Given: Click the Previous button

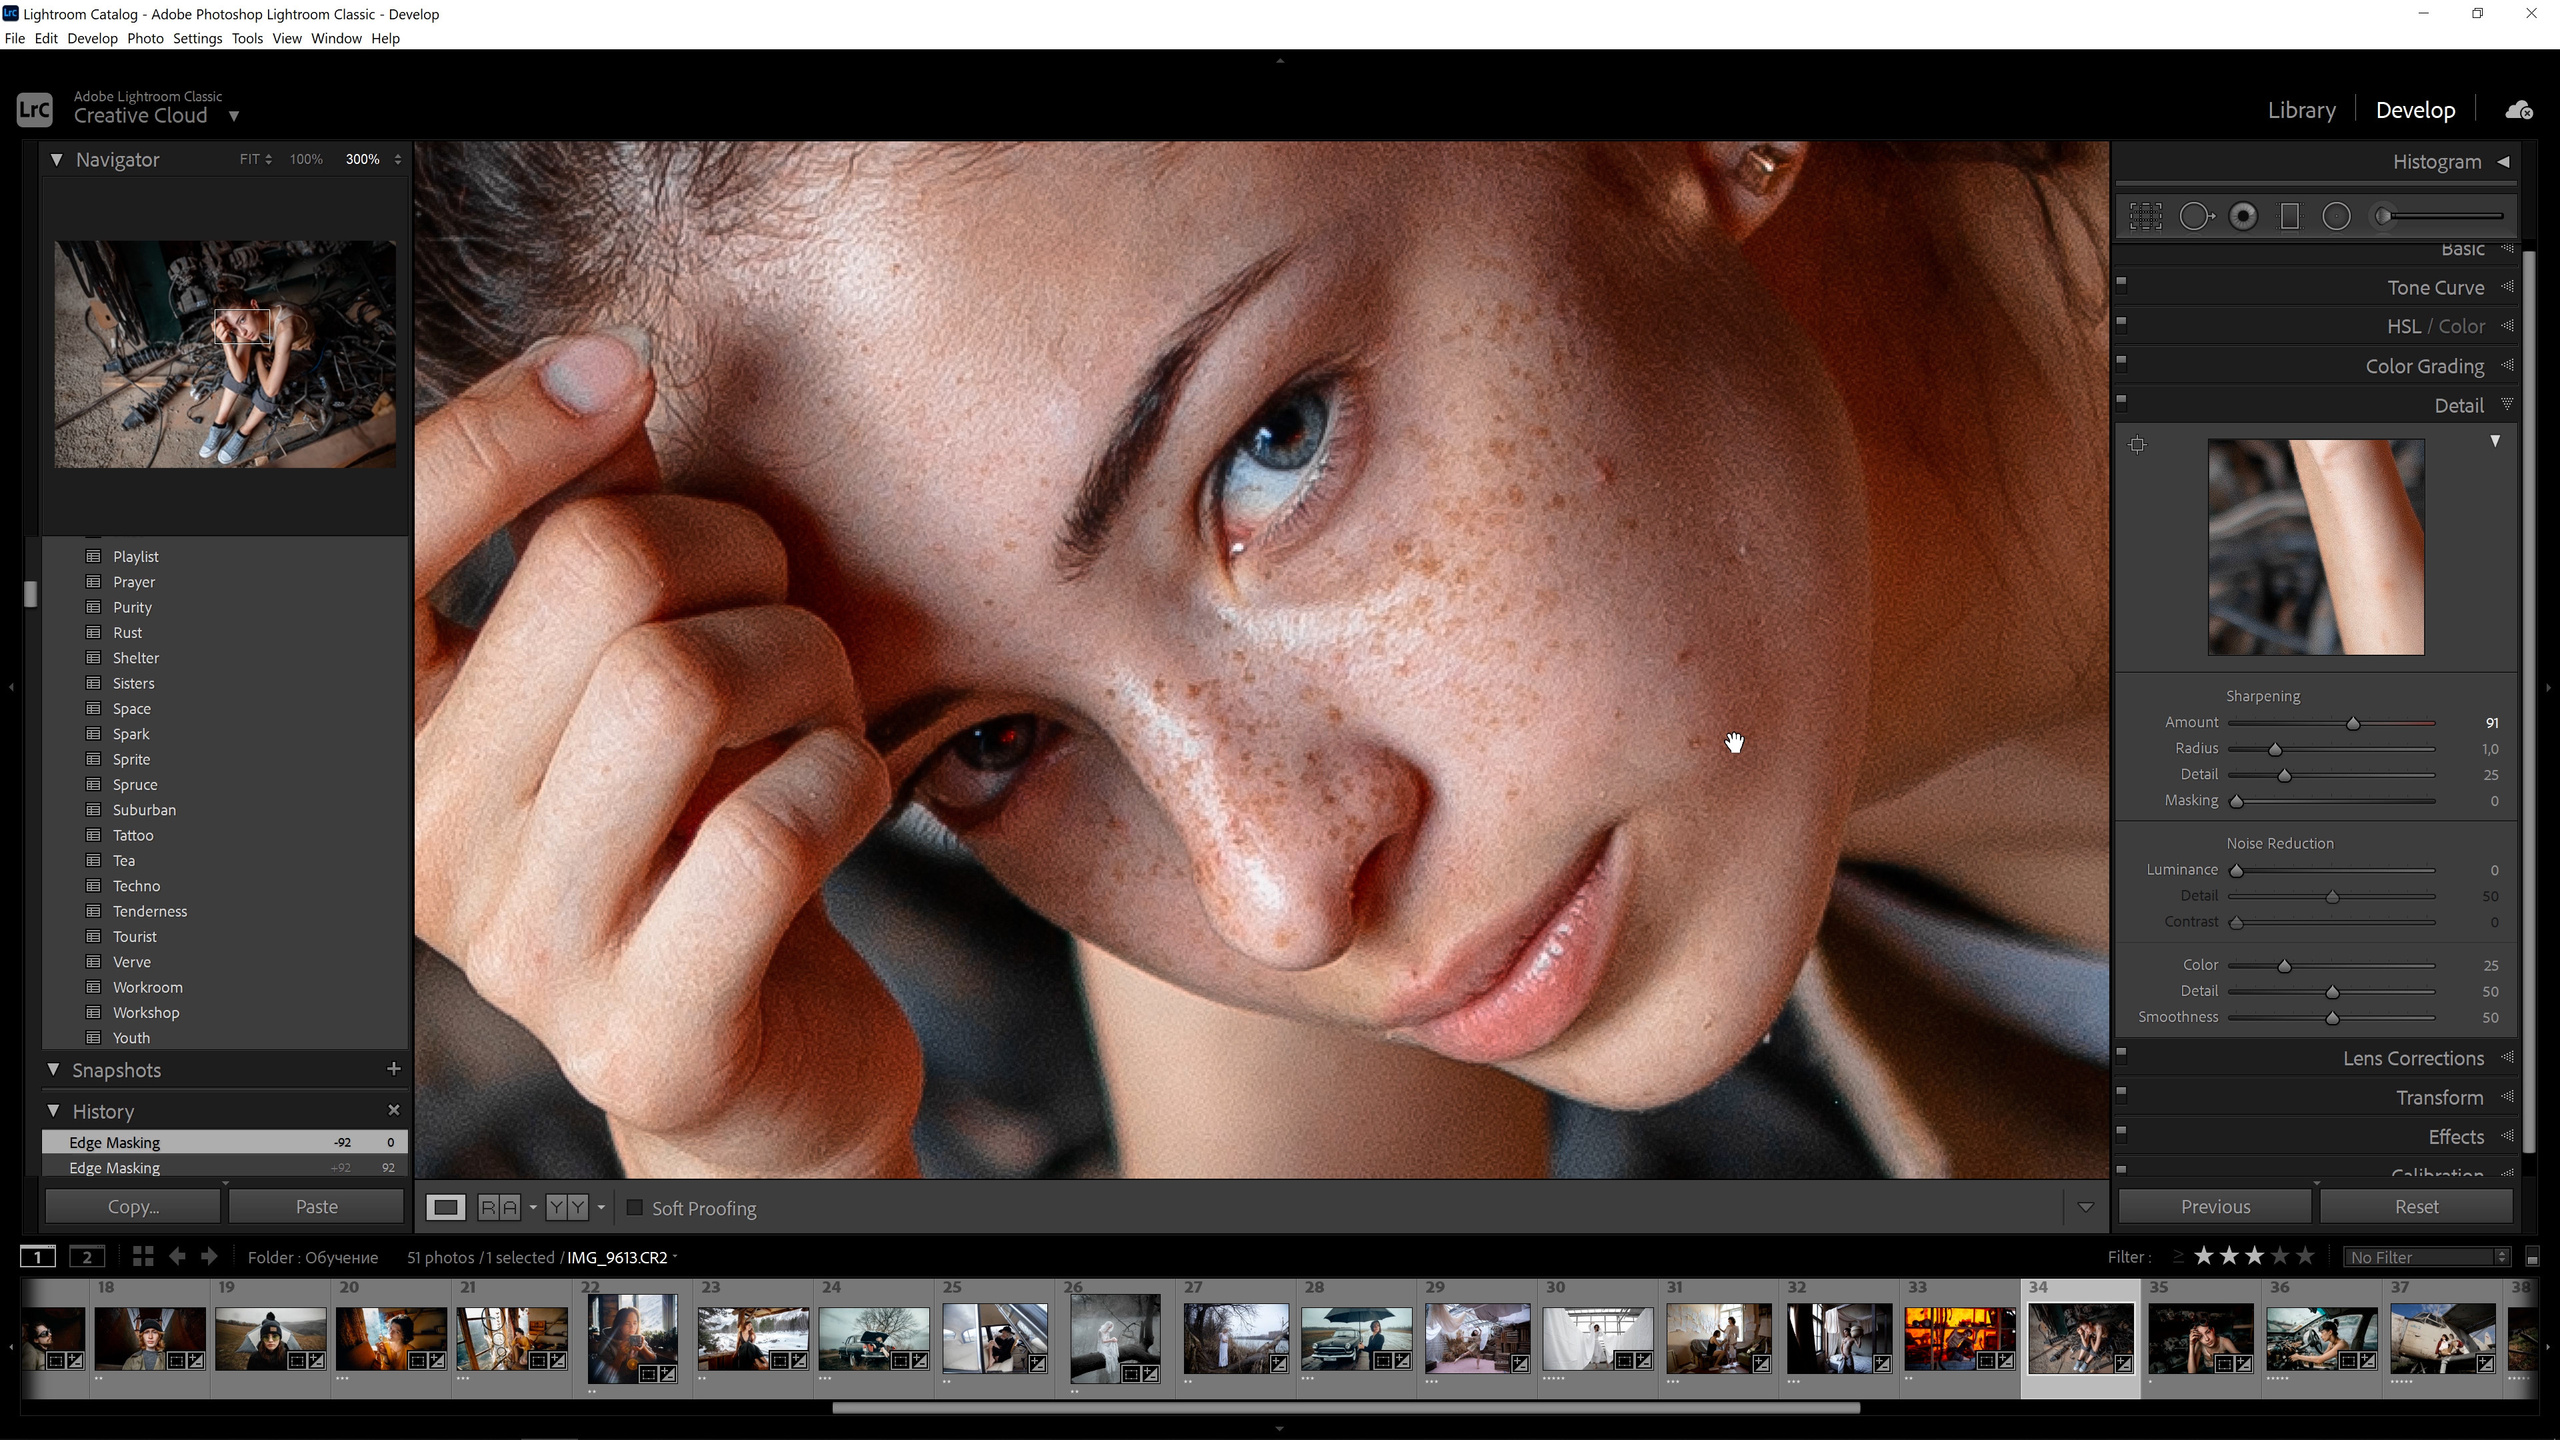Looking at the screenshot, I should coord(2215,1207).
